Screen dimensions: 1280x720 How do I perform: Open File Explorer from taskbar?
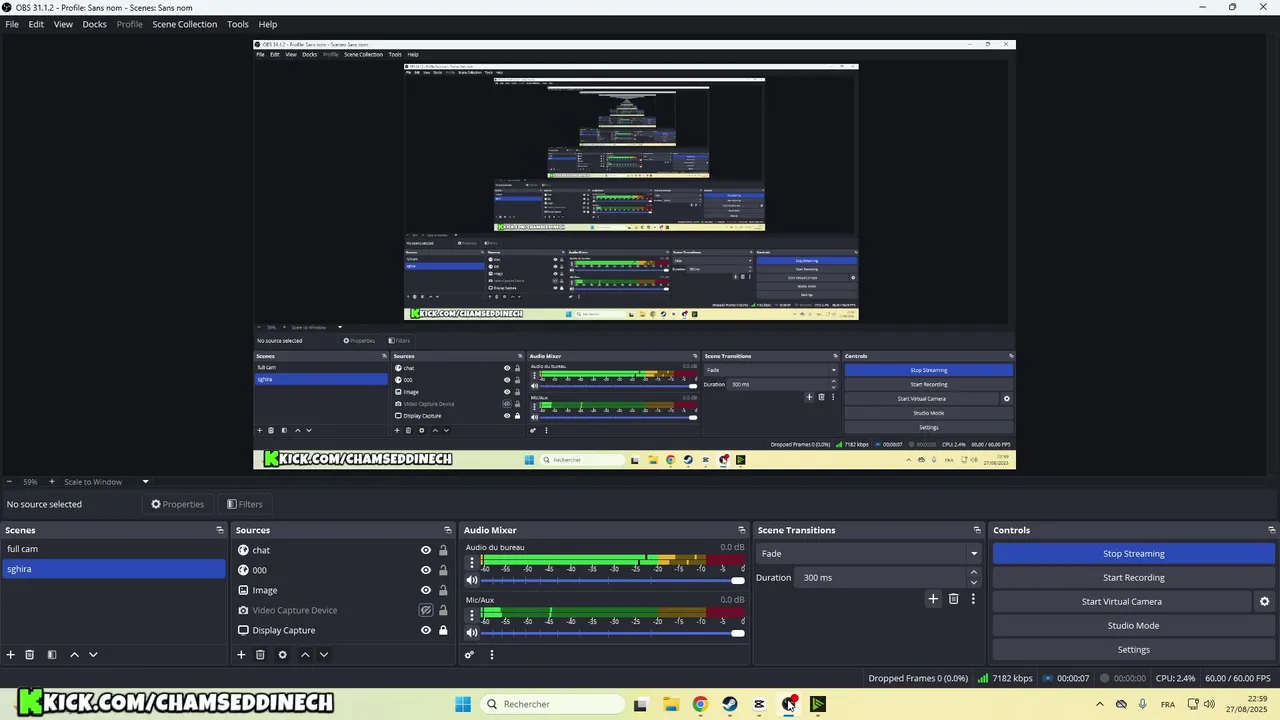pyautogui.click(x=670, y=704)
